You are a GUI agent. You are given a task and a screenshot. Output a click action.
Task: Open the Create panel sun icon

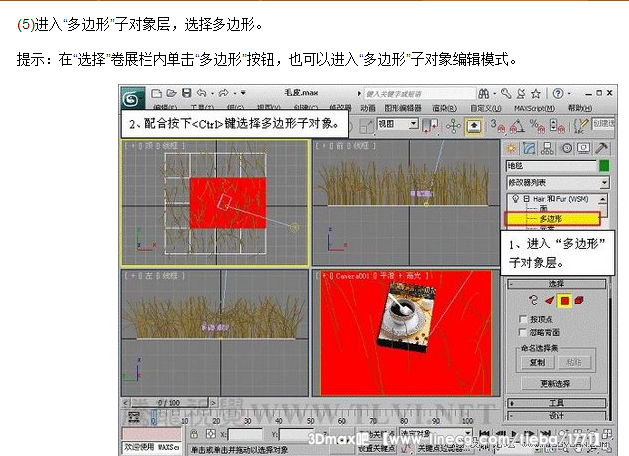(x=511, y=148)
